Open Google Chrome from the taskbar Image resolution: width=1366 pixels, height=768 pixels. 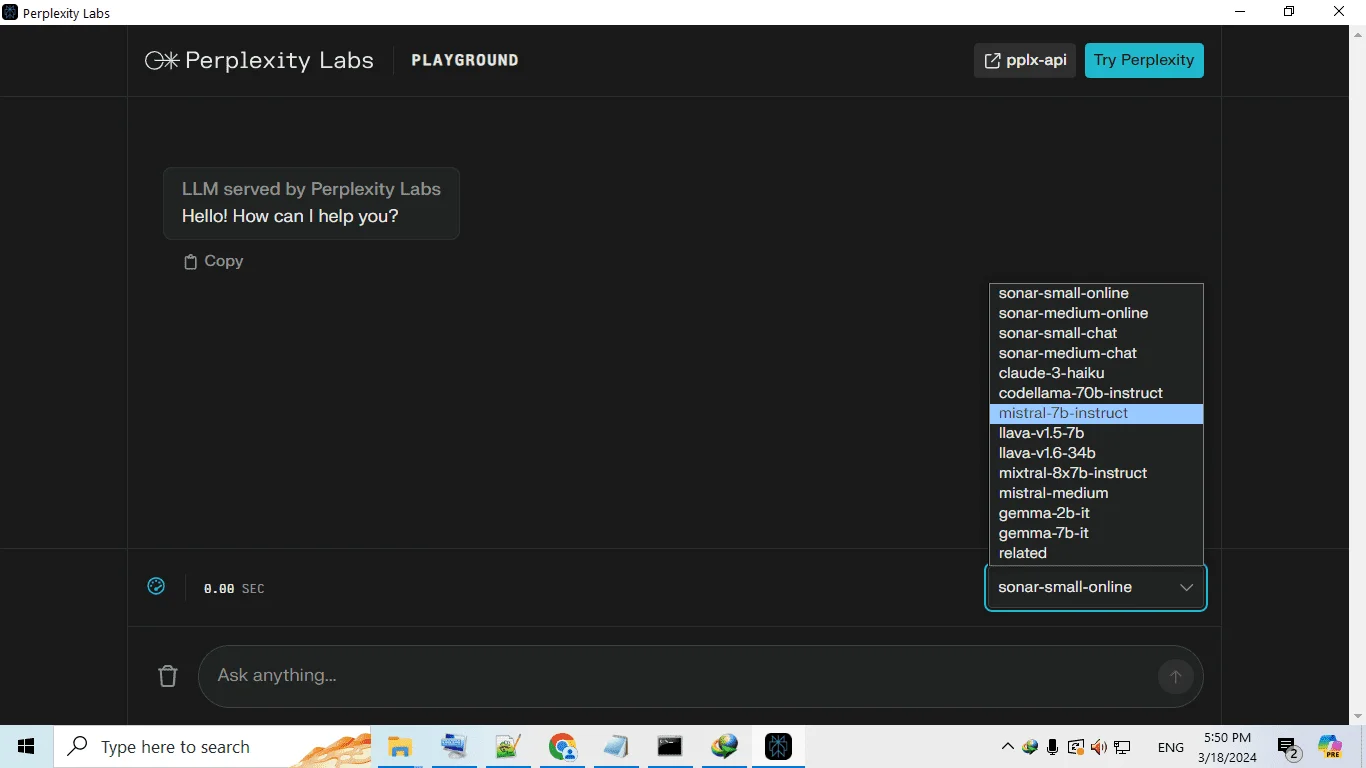[562, 747]
